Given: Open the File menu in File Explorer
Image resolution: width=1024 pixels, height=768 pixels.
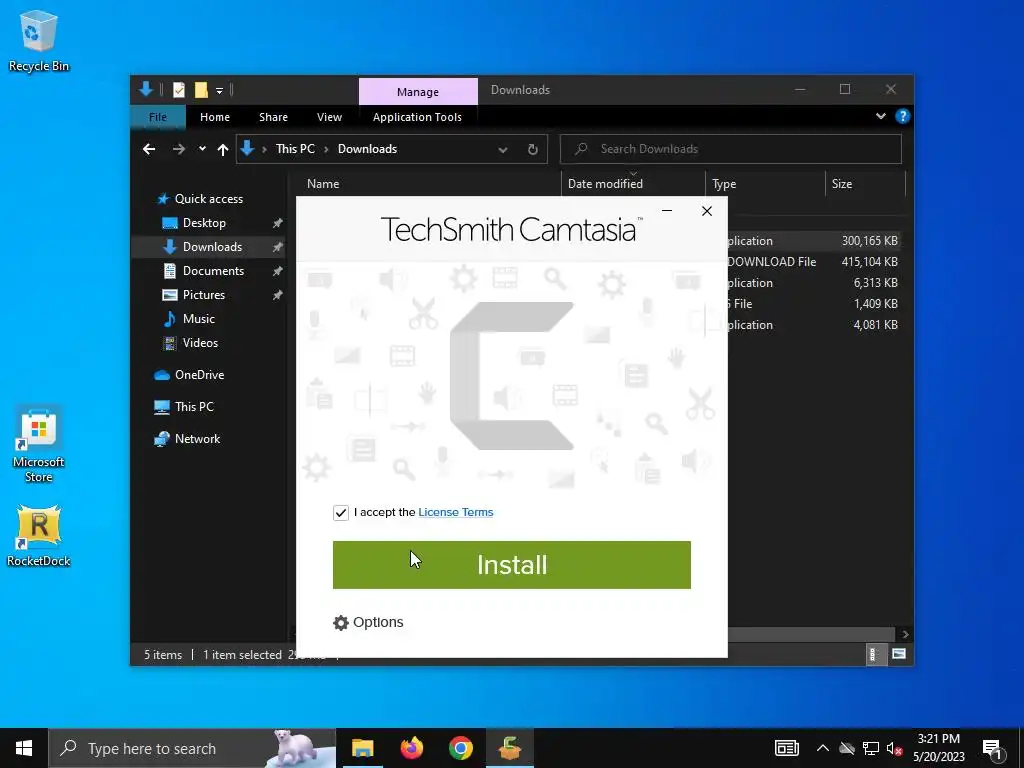Looking at the screenshot, I should tap(158, 117).
